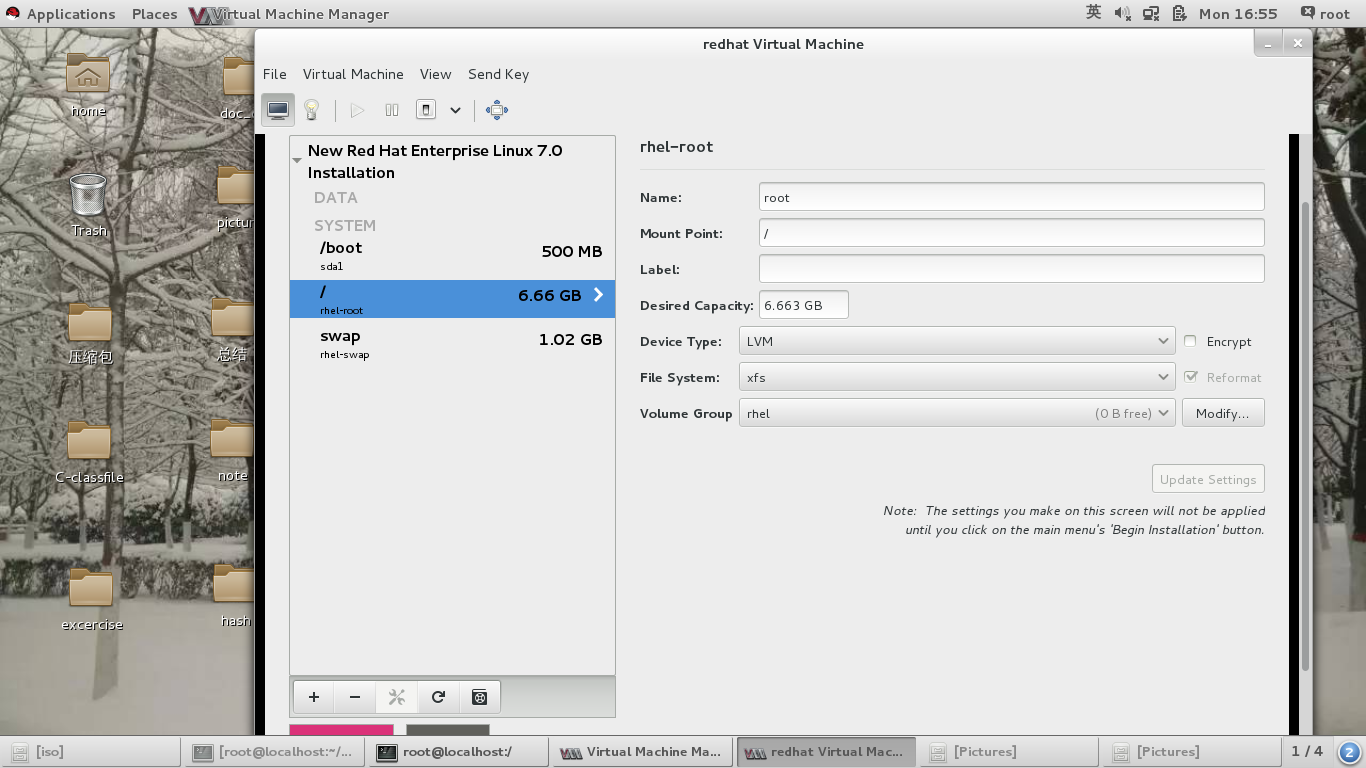Image resolution: width=1366 pixels, height=768 pixels.
Task: Remove selected mount point minus button
Action: [x=355, y=697]
